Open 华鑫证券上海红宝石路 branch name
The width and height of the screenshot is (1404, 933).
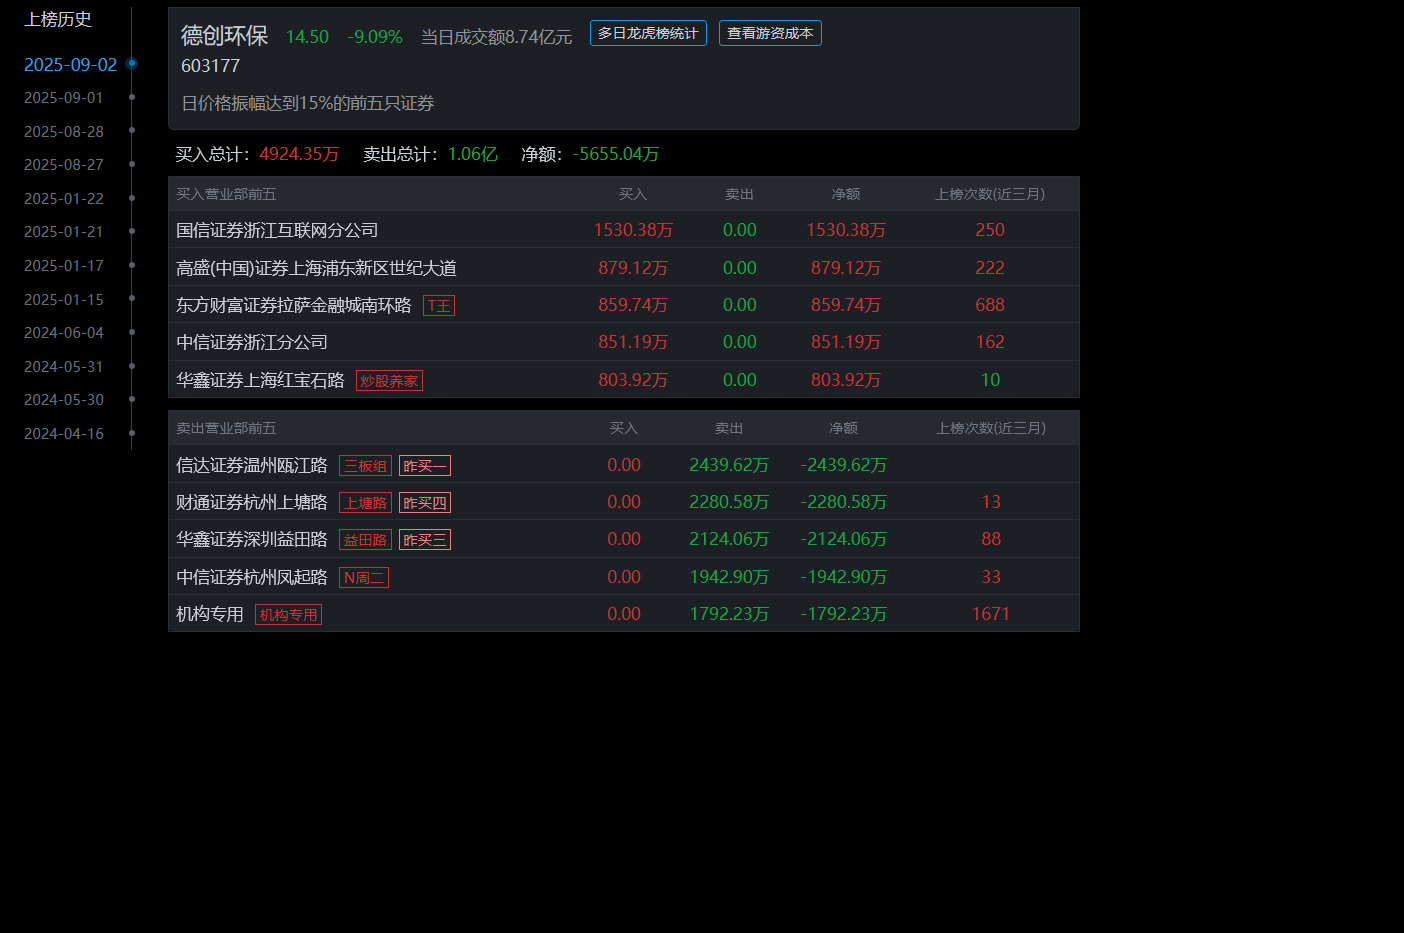click(x=260, y=380)
